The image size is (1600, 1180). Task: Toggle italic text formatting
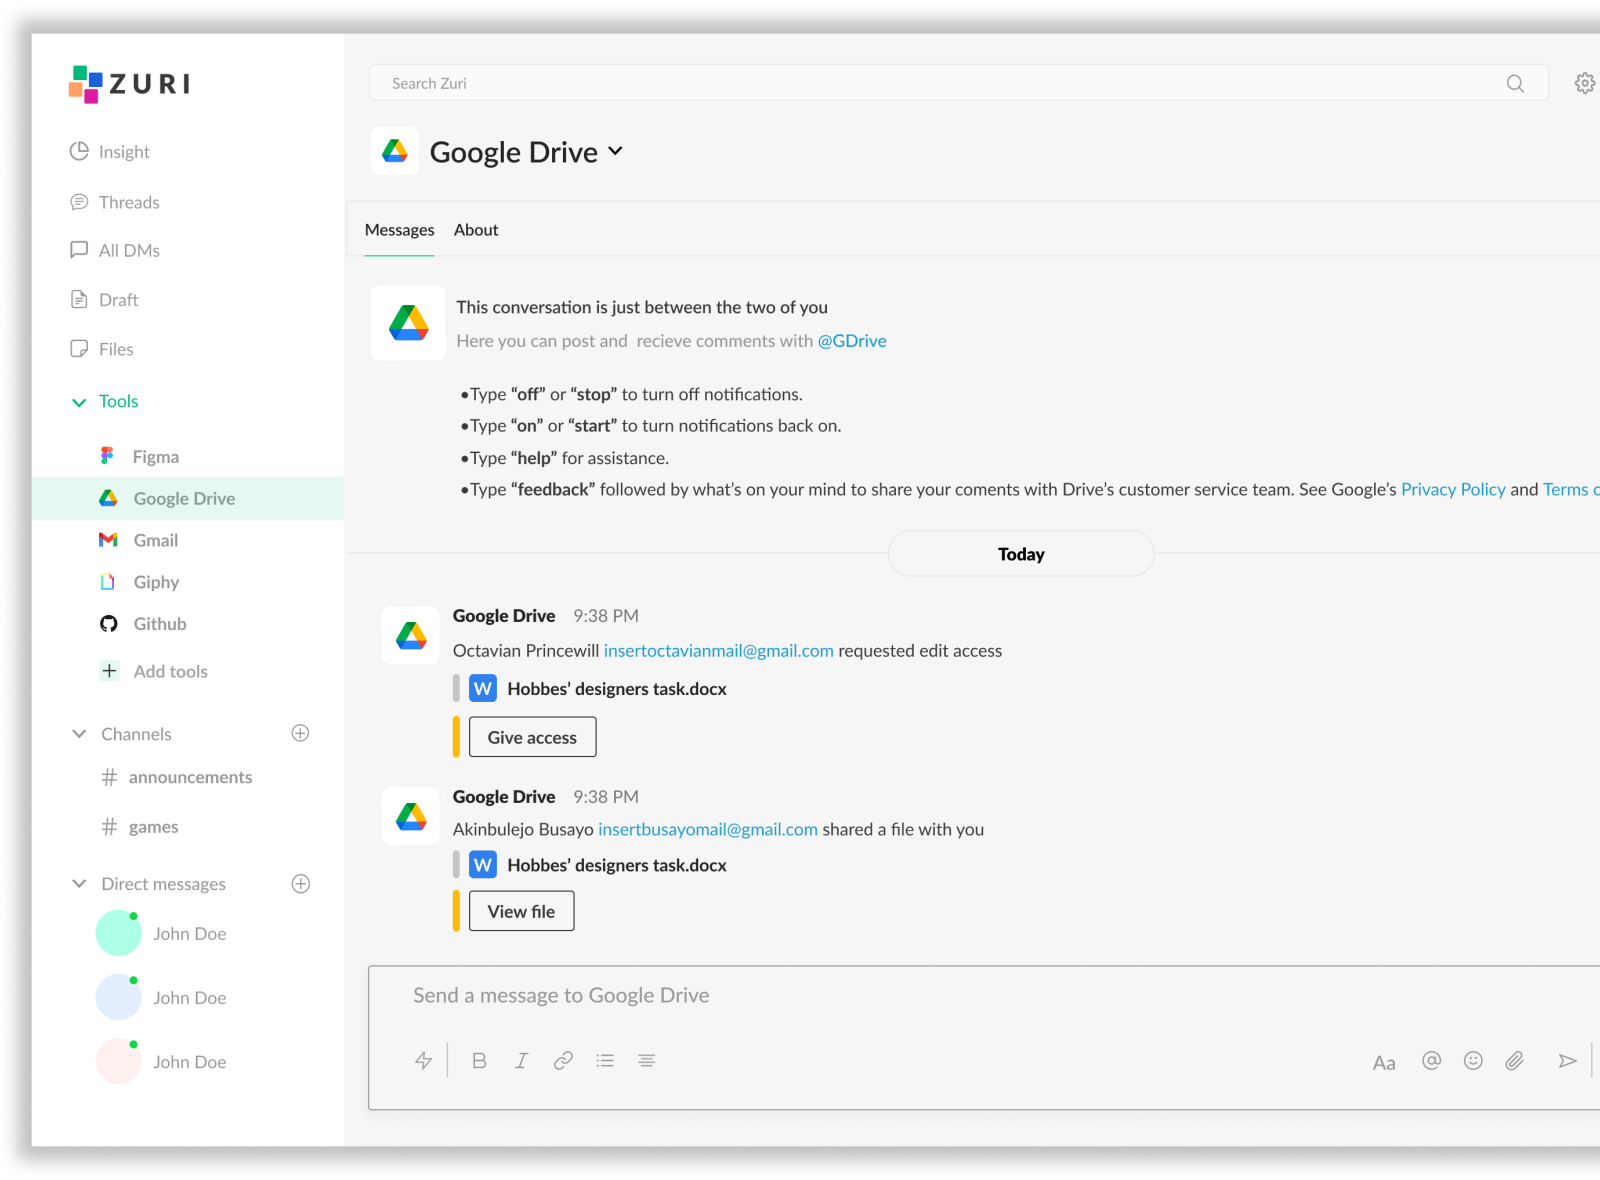coord(521,1061)
